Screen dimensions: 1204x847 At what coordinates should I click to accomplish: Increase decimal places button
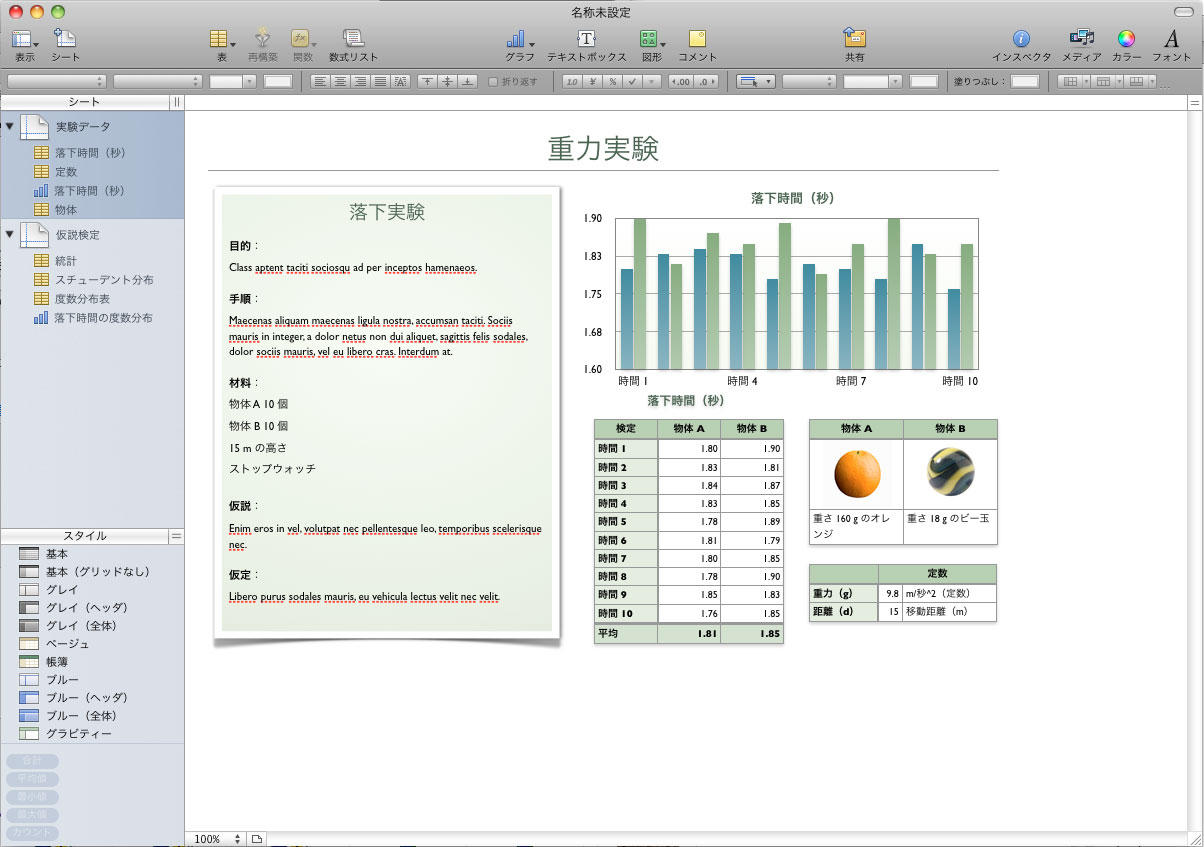[x=681, y=81]
